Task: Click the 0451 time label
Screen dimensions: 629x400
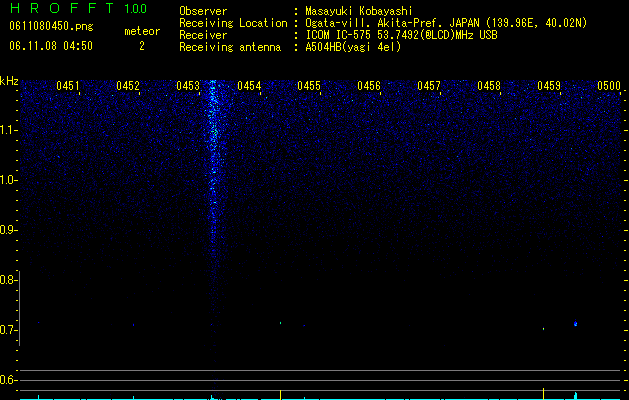Action: (x=68, y=86)
